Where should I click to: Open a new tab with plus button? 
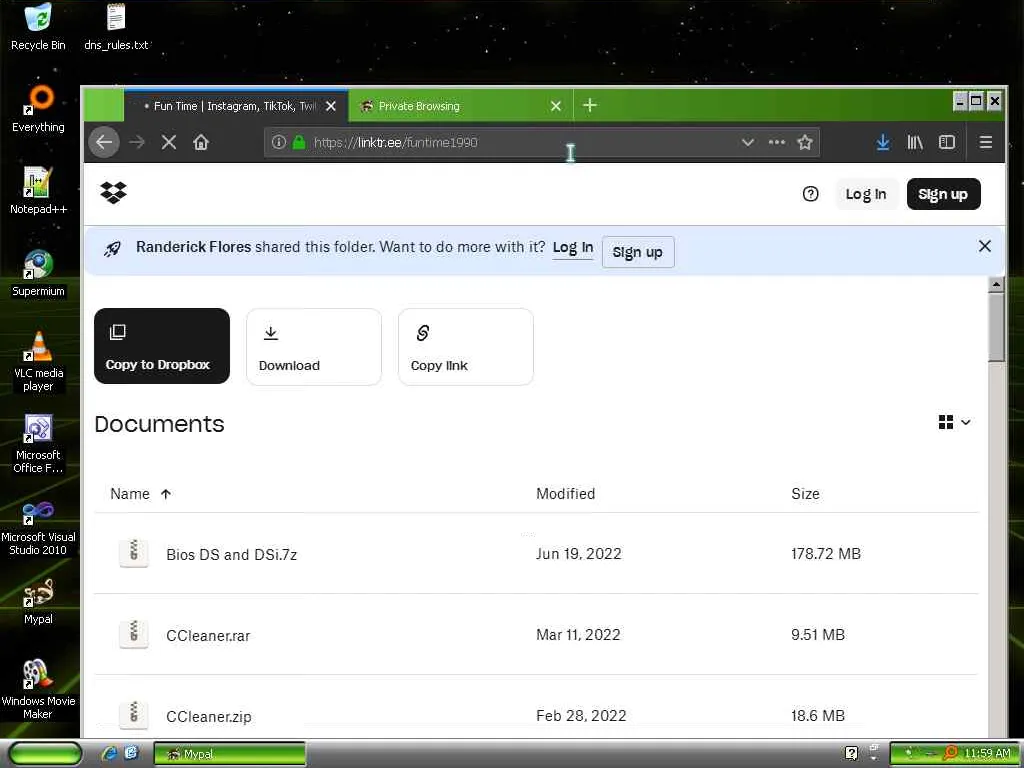(590, 105)
